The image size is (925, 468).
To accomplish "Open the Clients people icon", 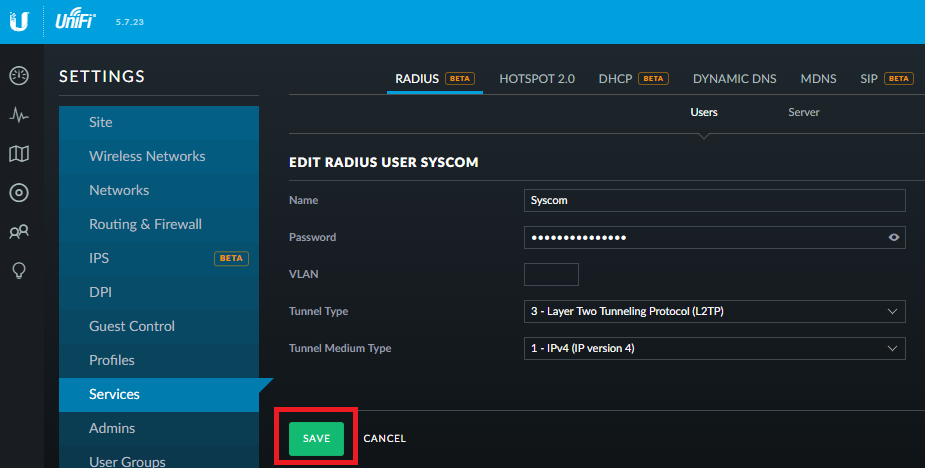I will 19,231.
